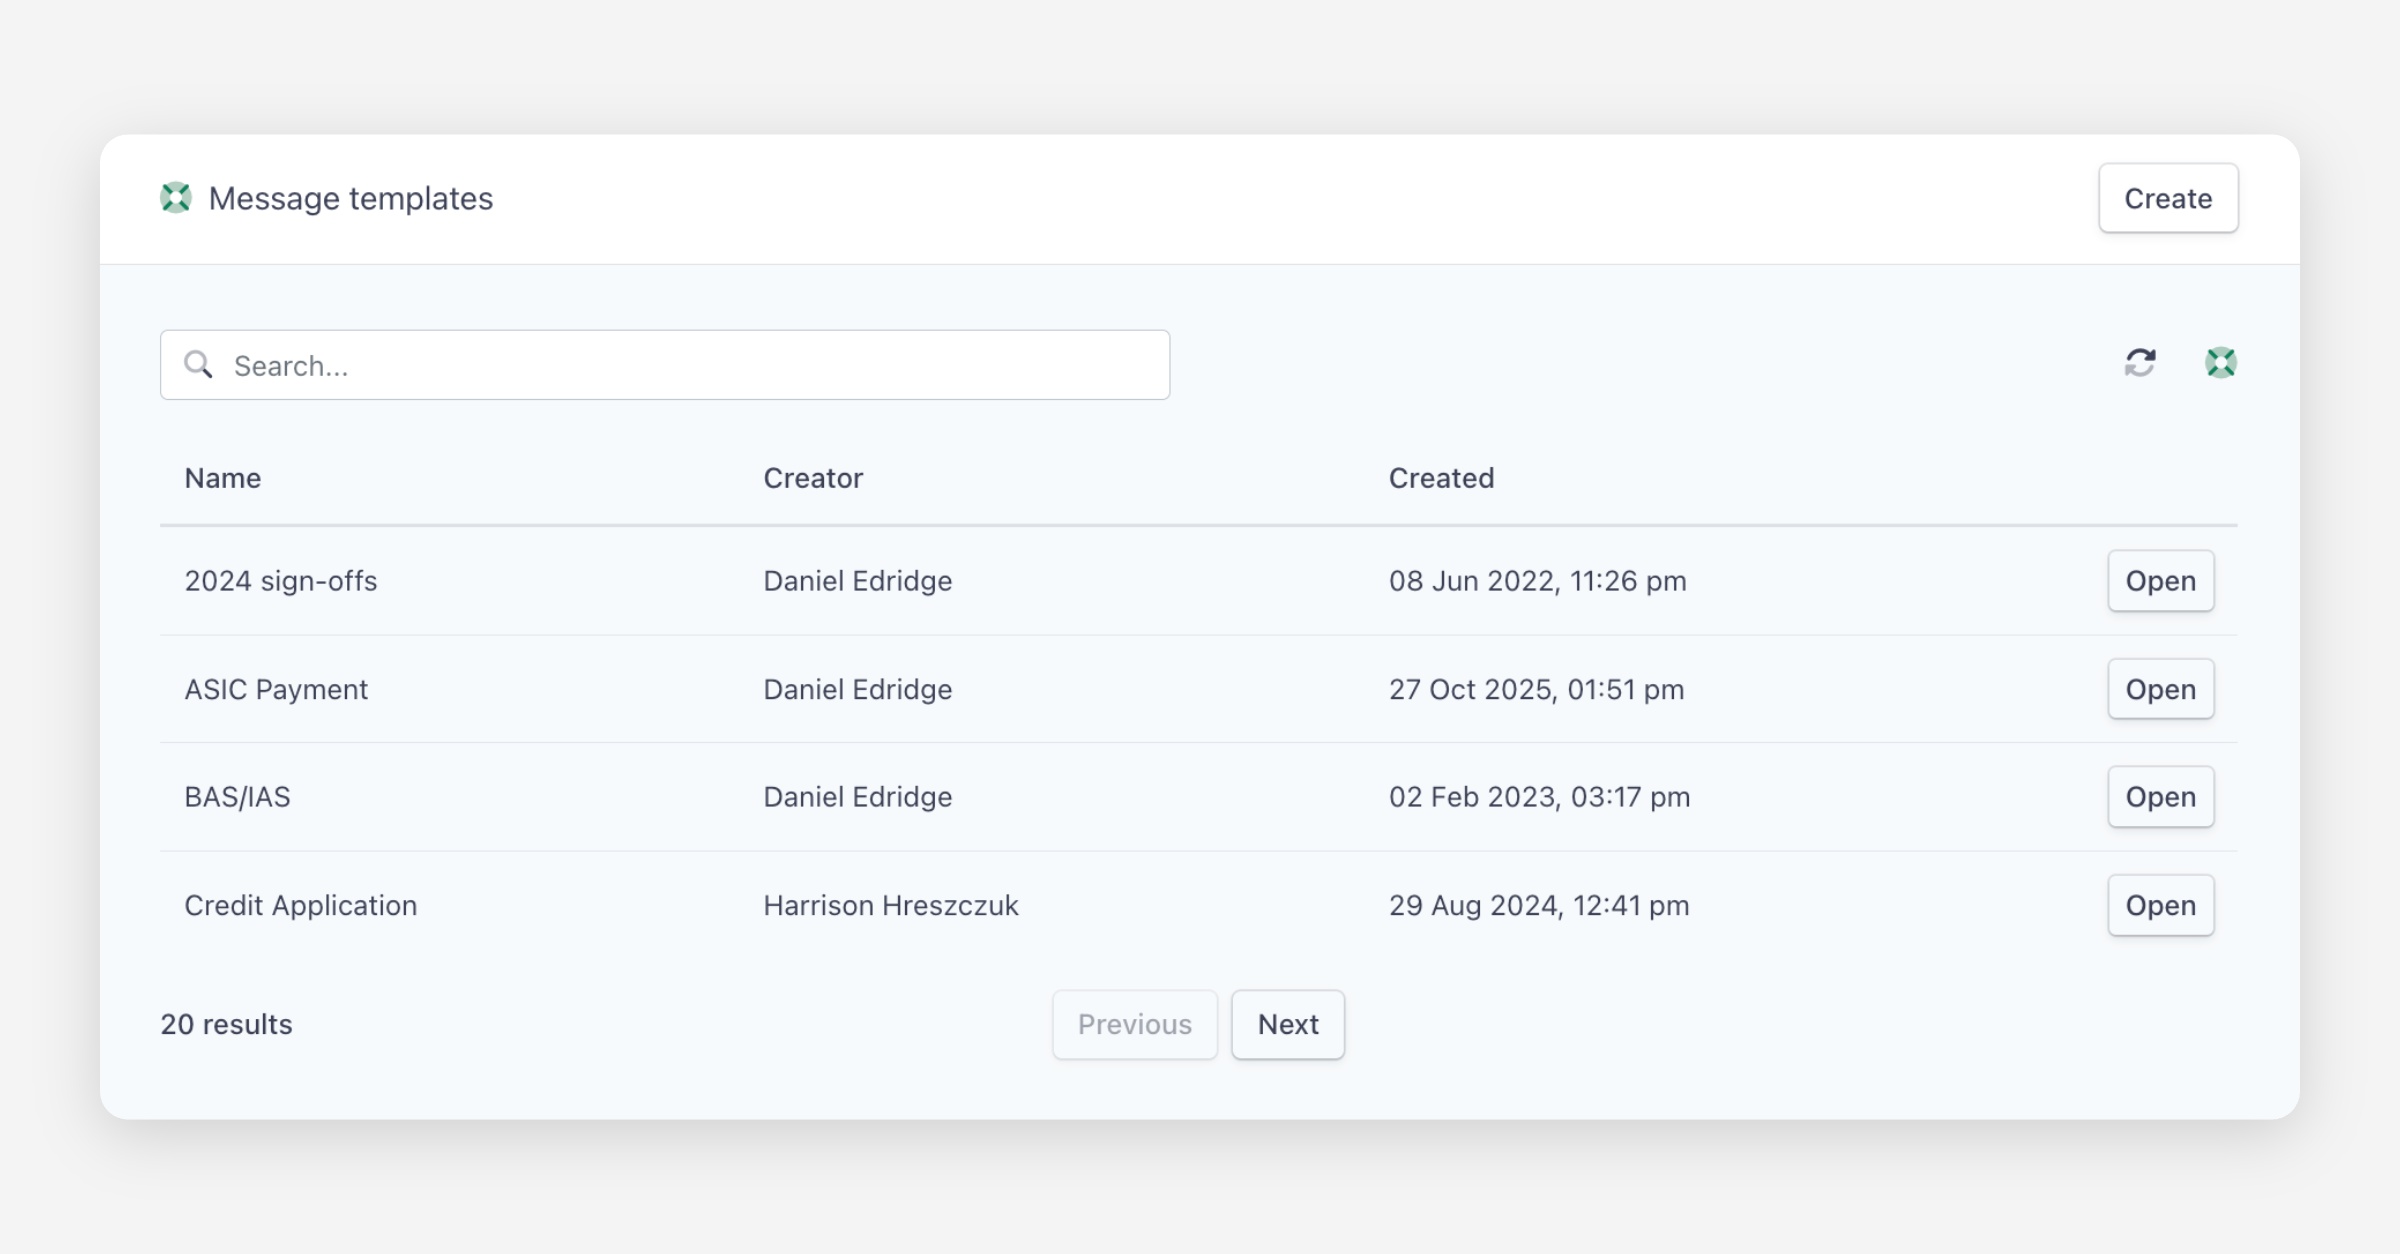2400x1254 pixels.
Task: Click the Previous page button
Action: (x=1134, y=1024)
